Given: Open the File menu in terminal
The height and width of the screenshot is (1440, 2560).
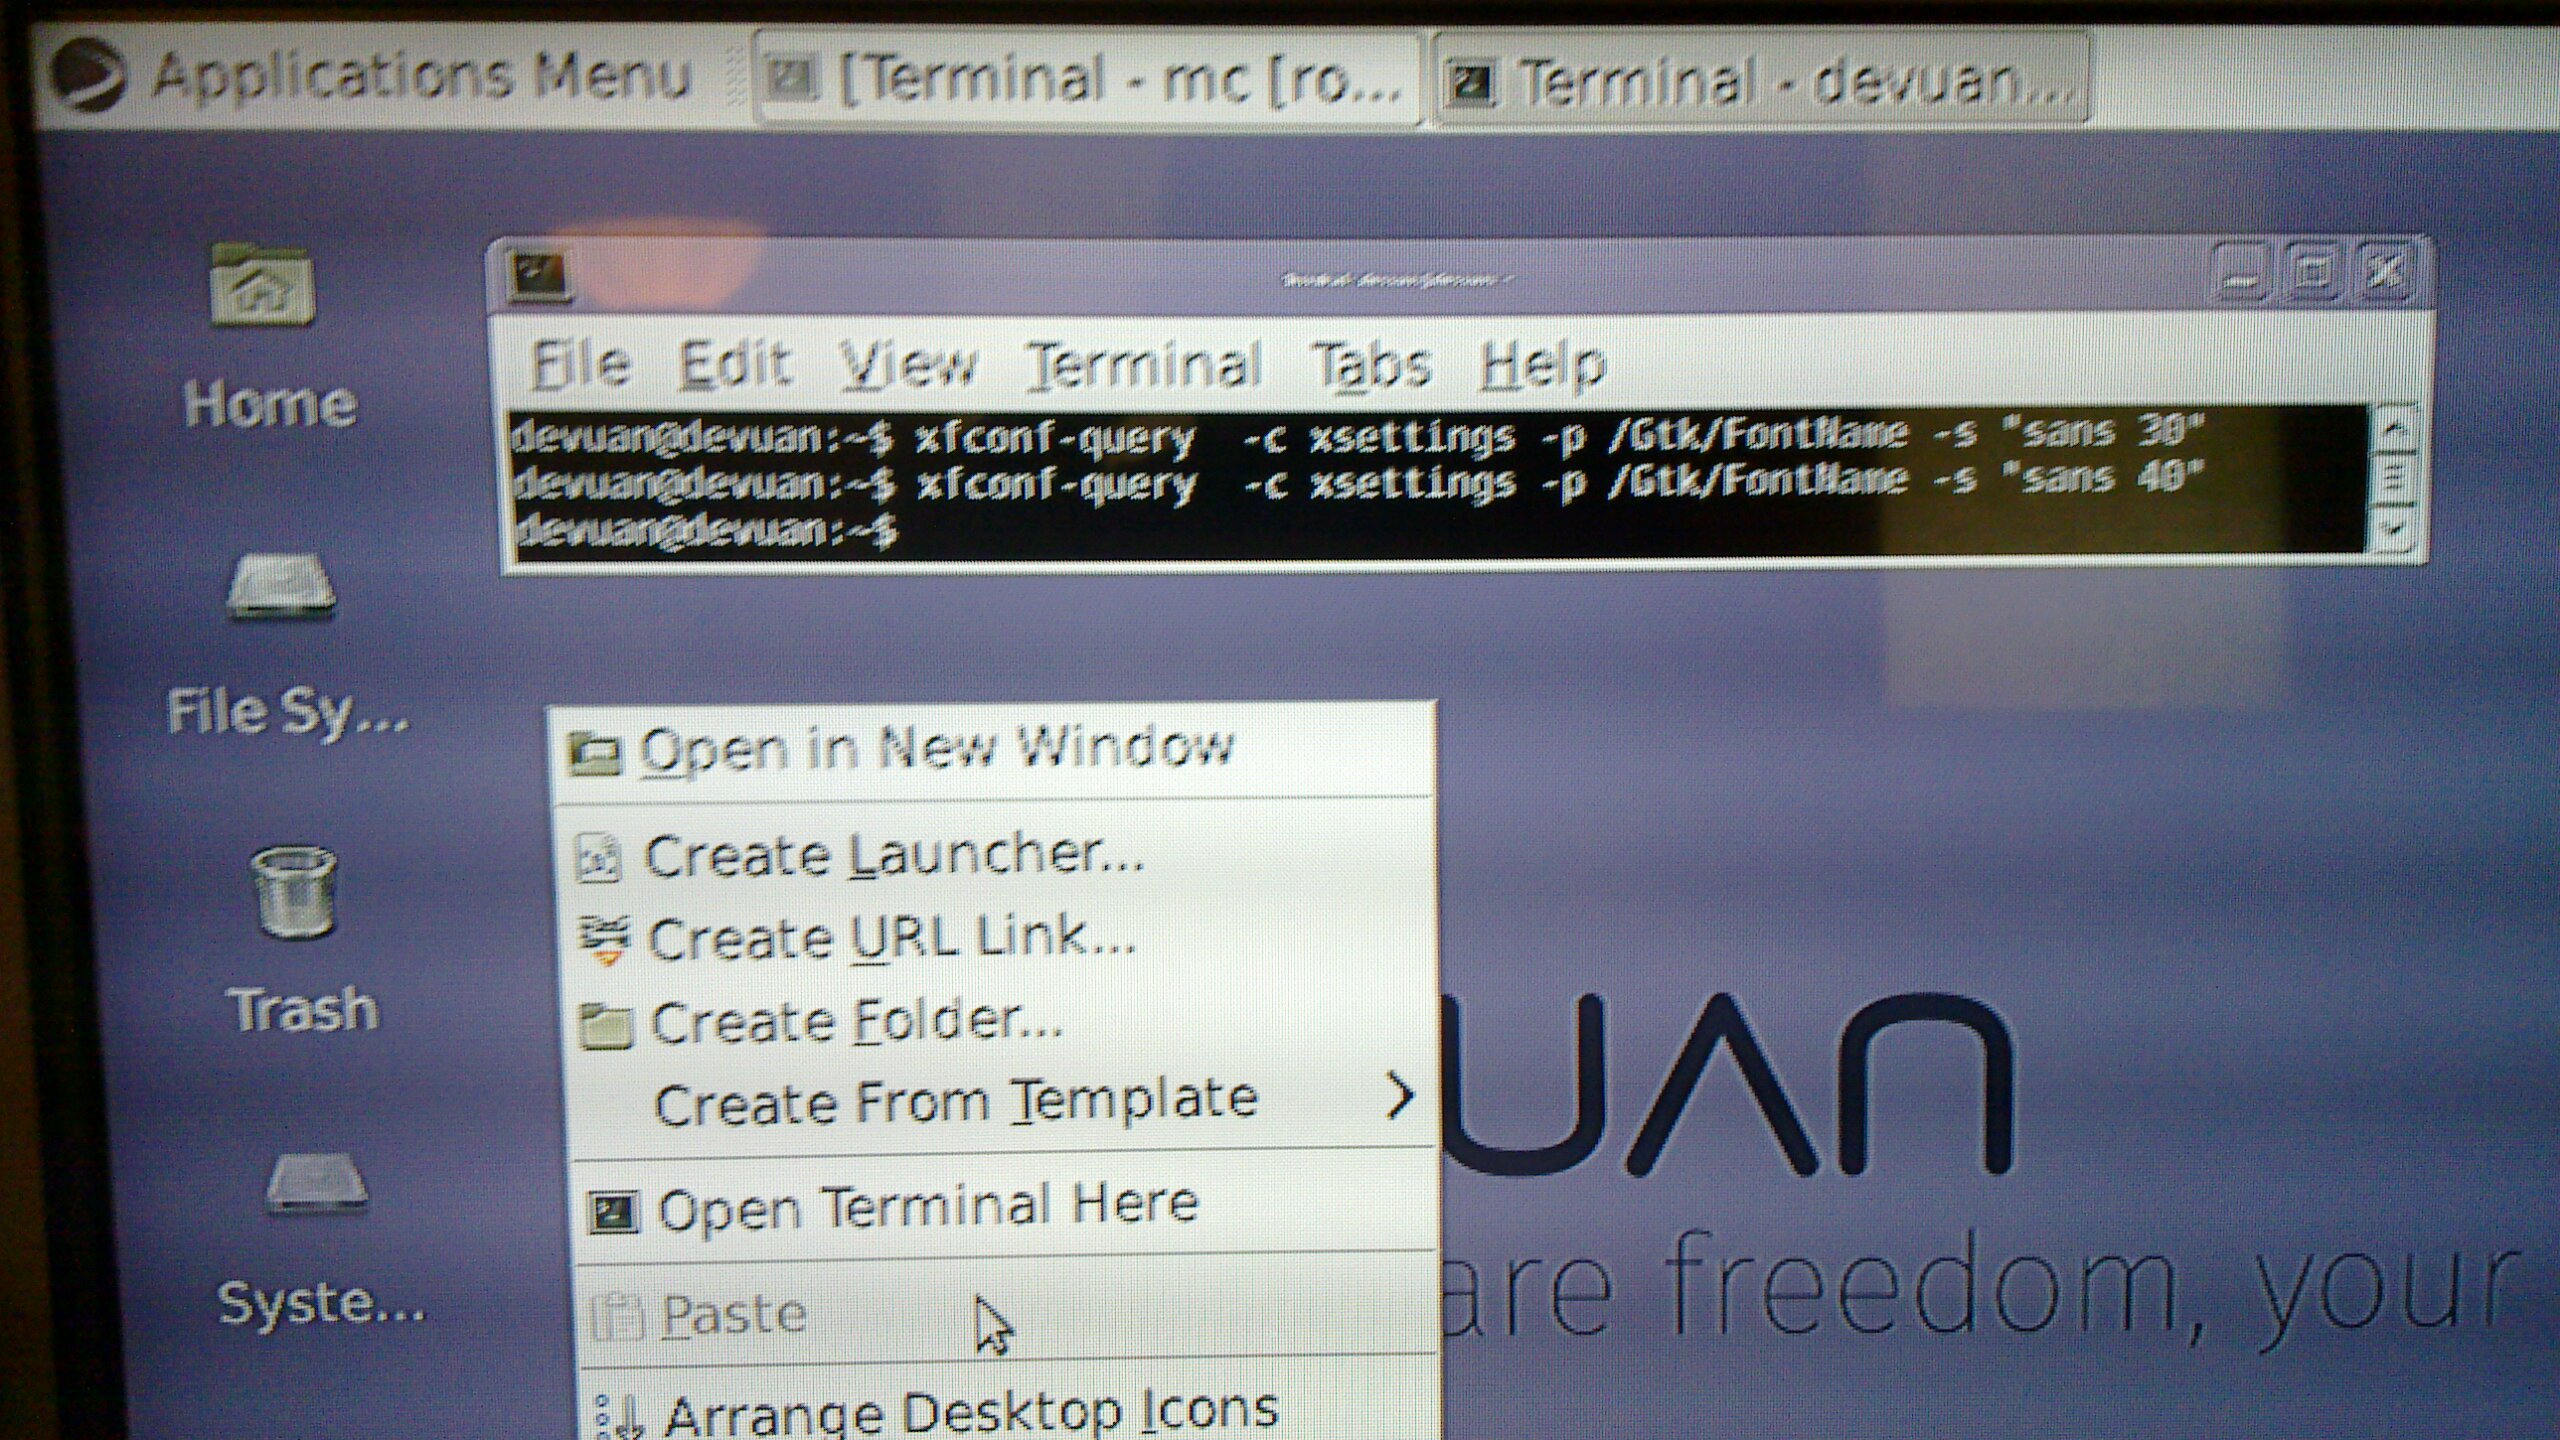Looking at the screenshot, I should coord(581,363).
